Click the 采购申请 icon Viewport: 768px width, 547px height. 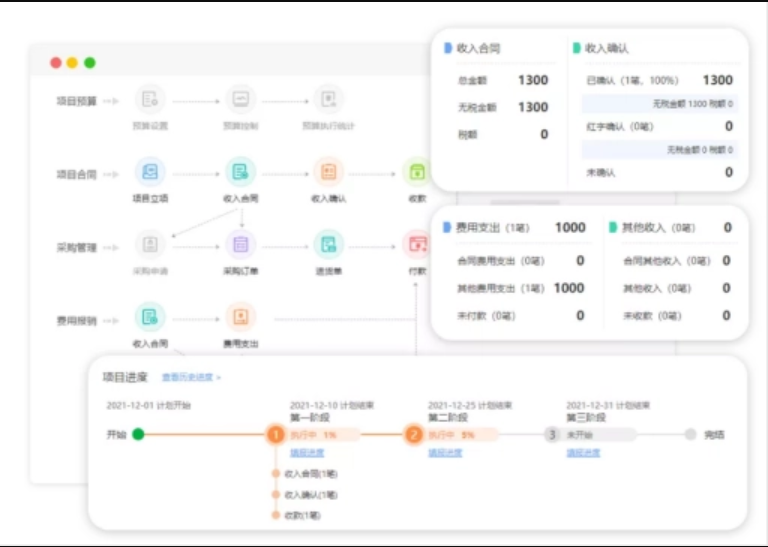coord(150,244)
